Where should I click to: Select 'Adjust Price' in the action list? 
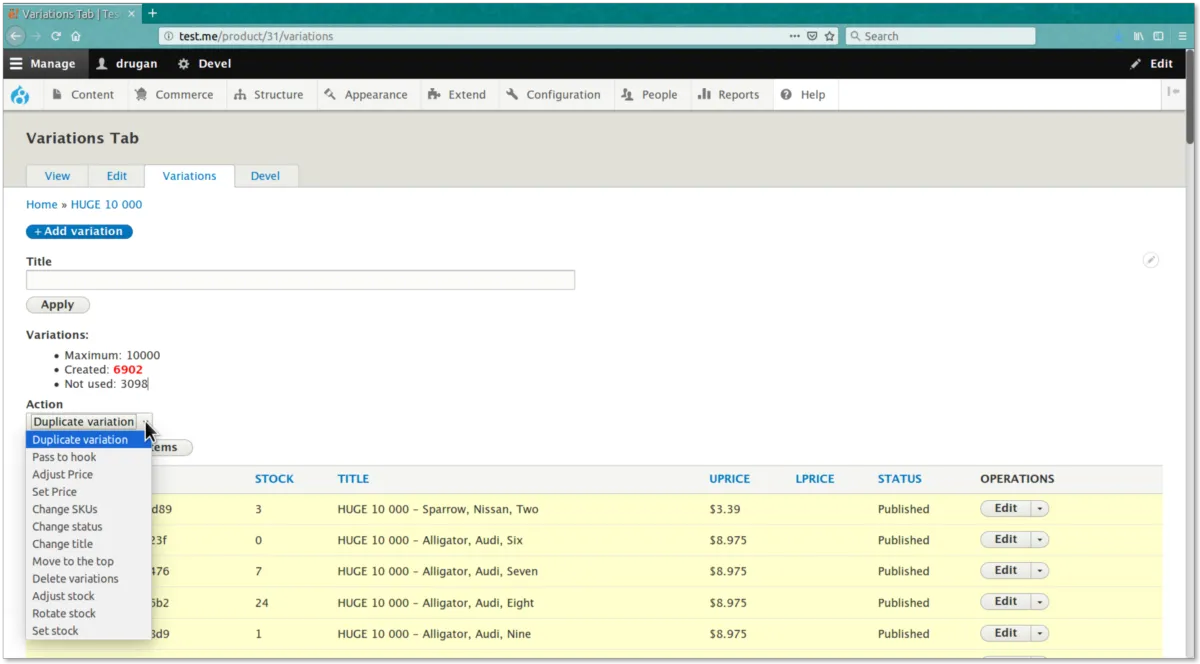coord(62,475)
